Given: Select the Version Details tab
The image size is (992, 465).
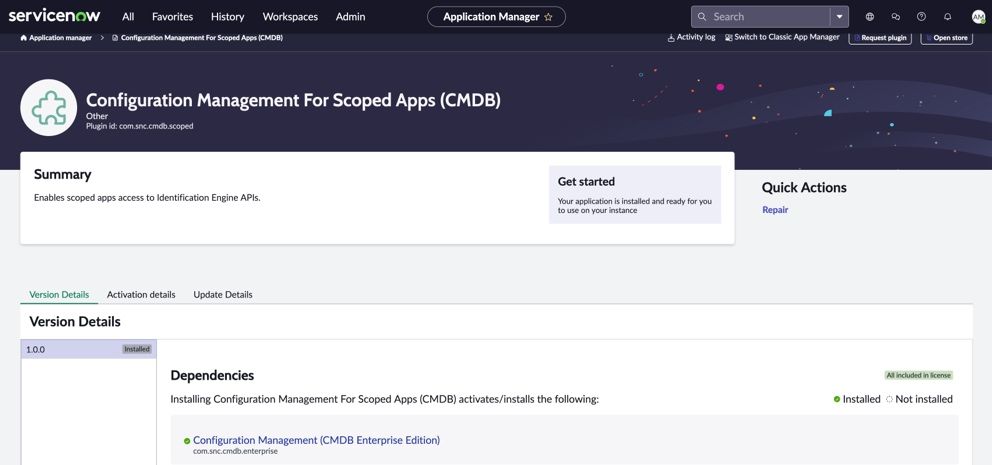Looking at the screenshot, I should (59, 295).
